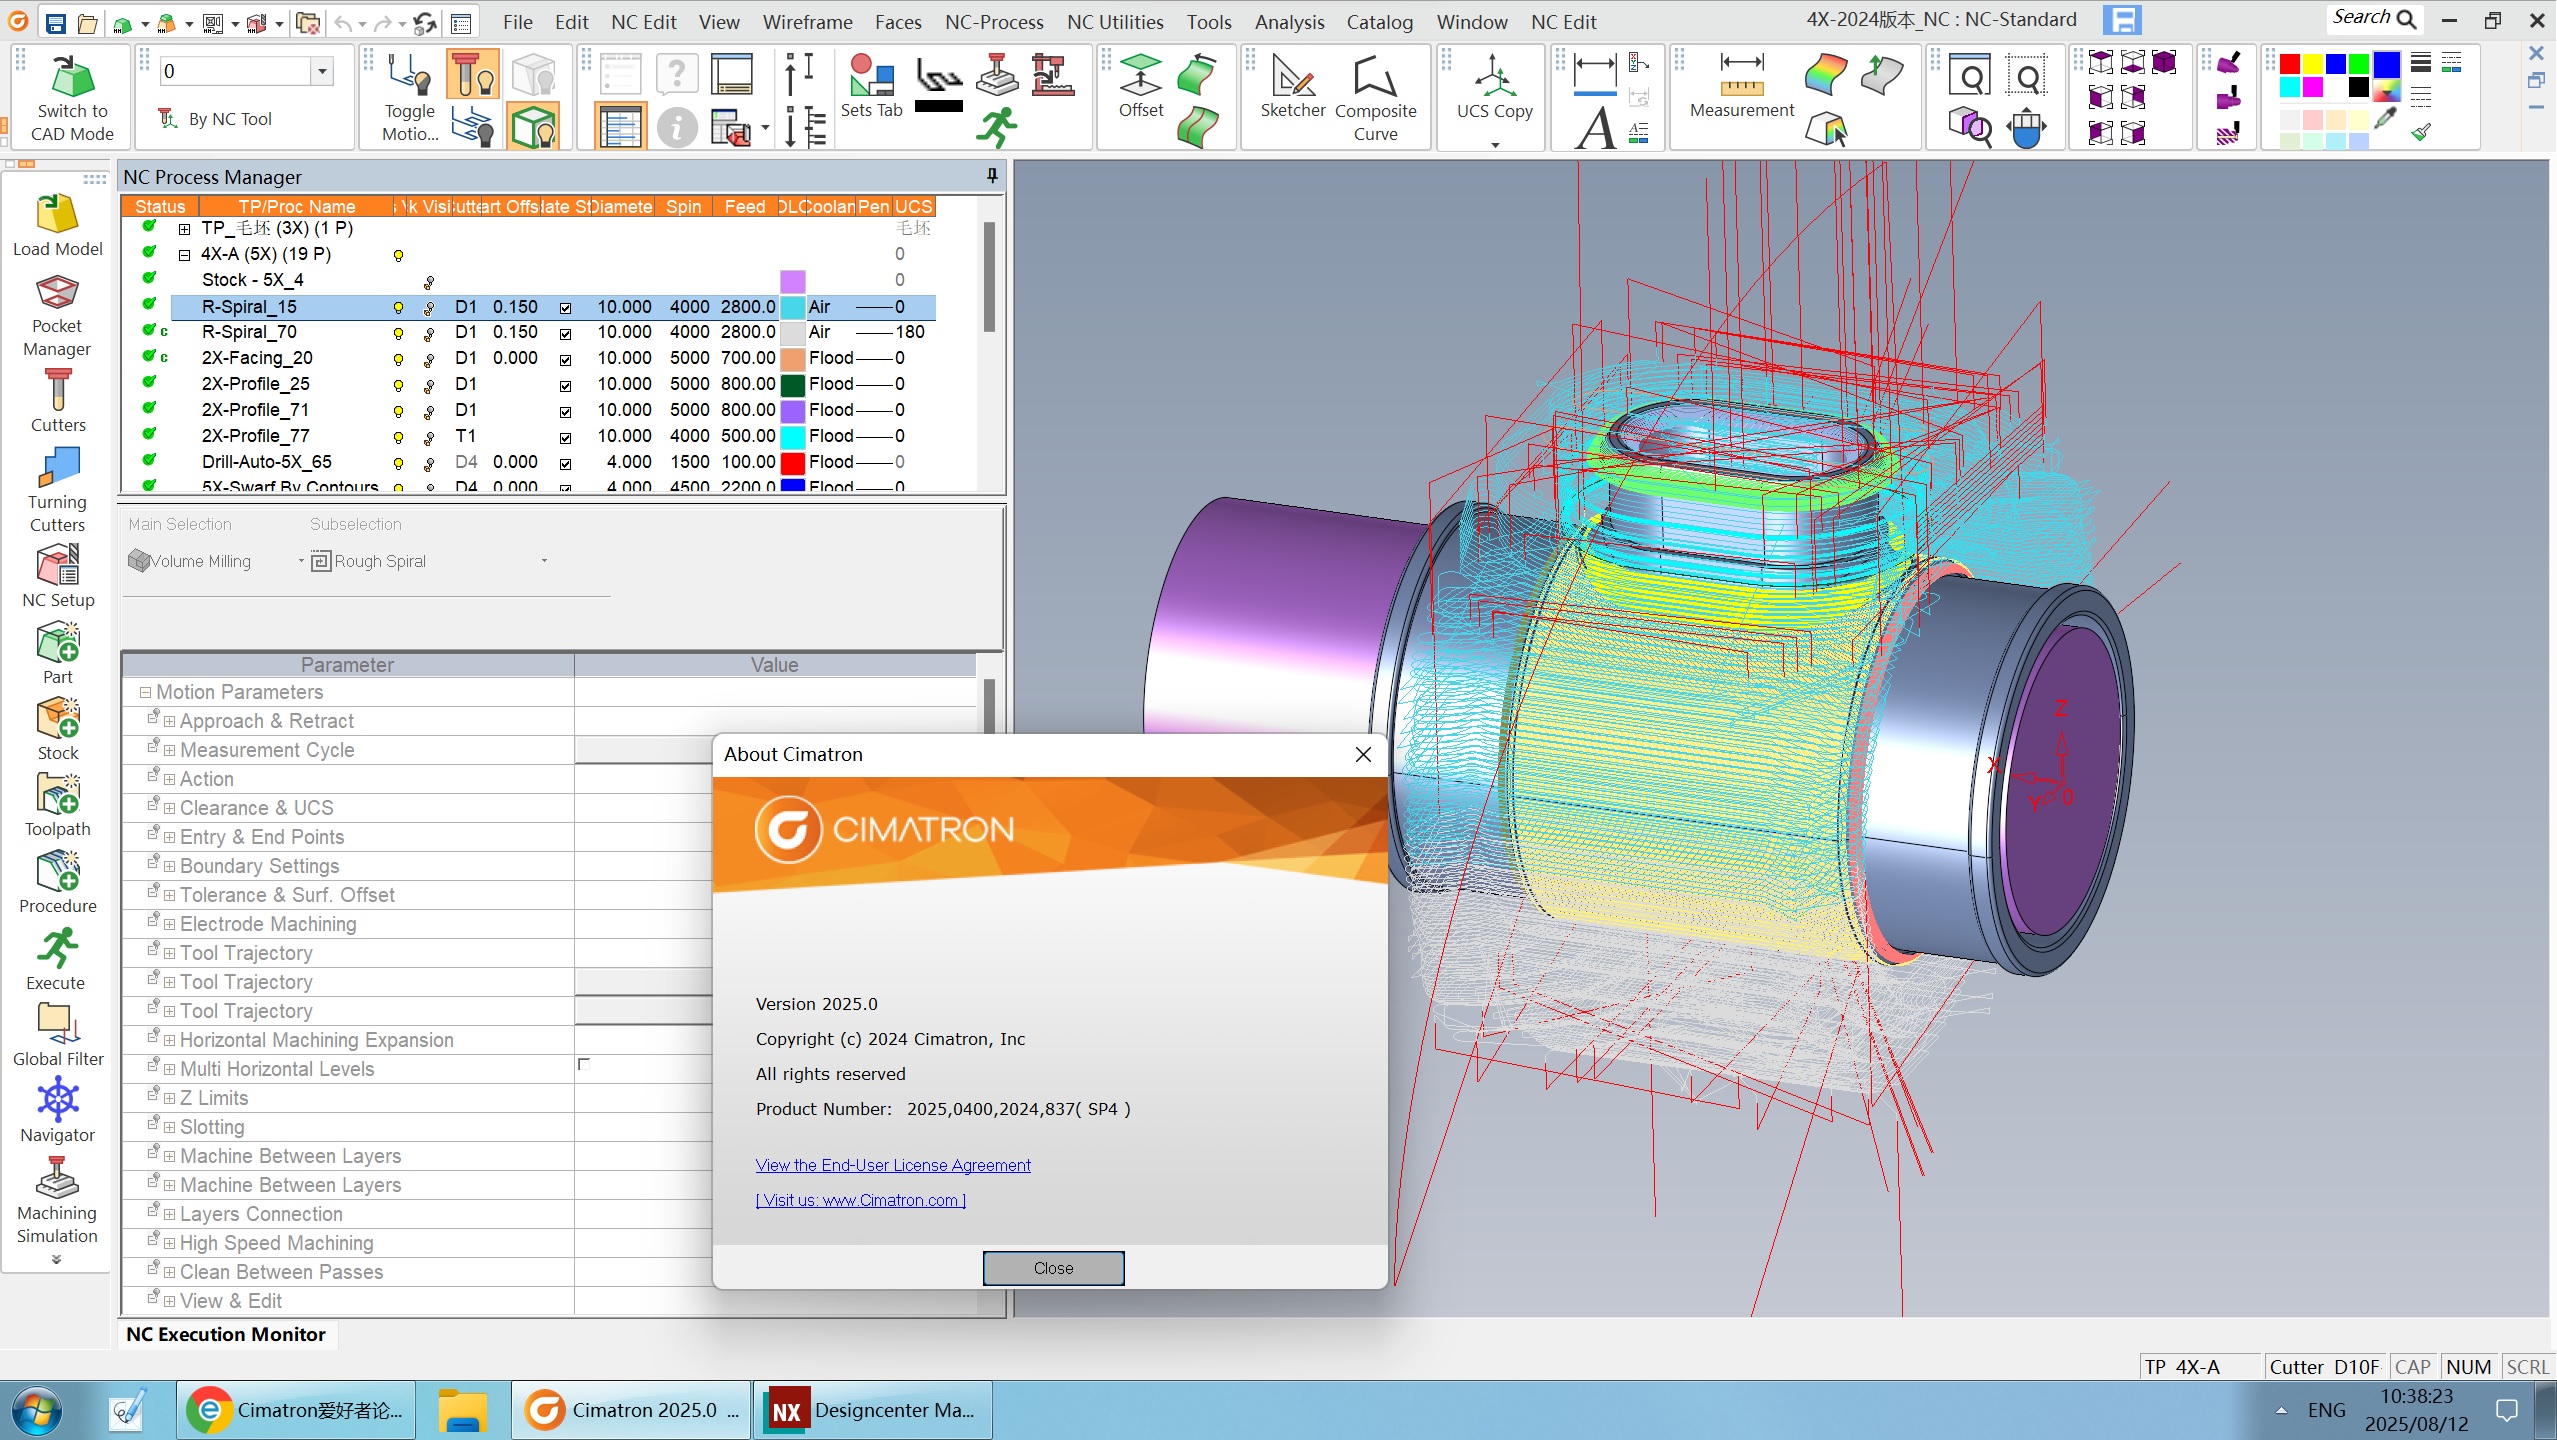Pin the NC Process Manager panel
This screenshot has width=2557, height=1440.
[991, 176]
